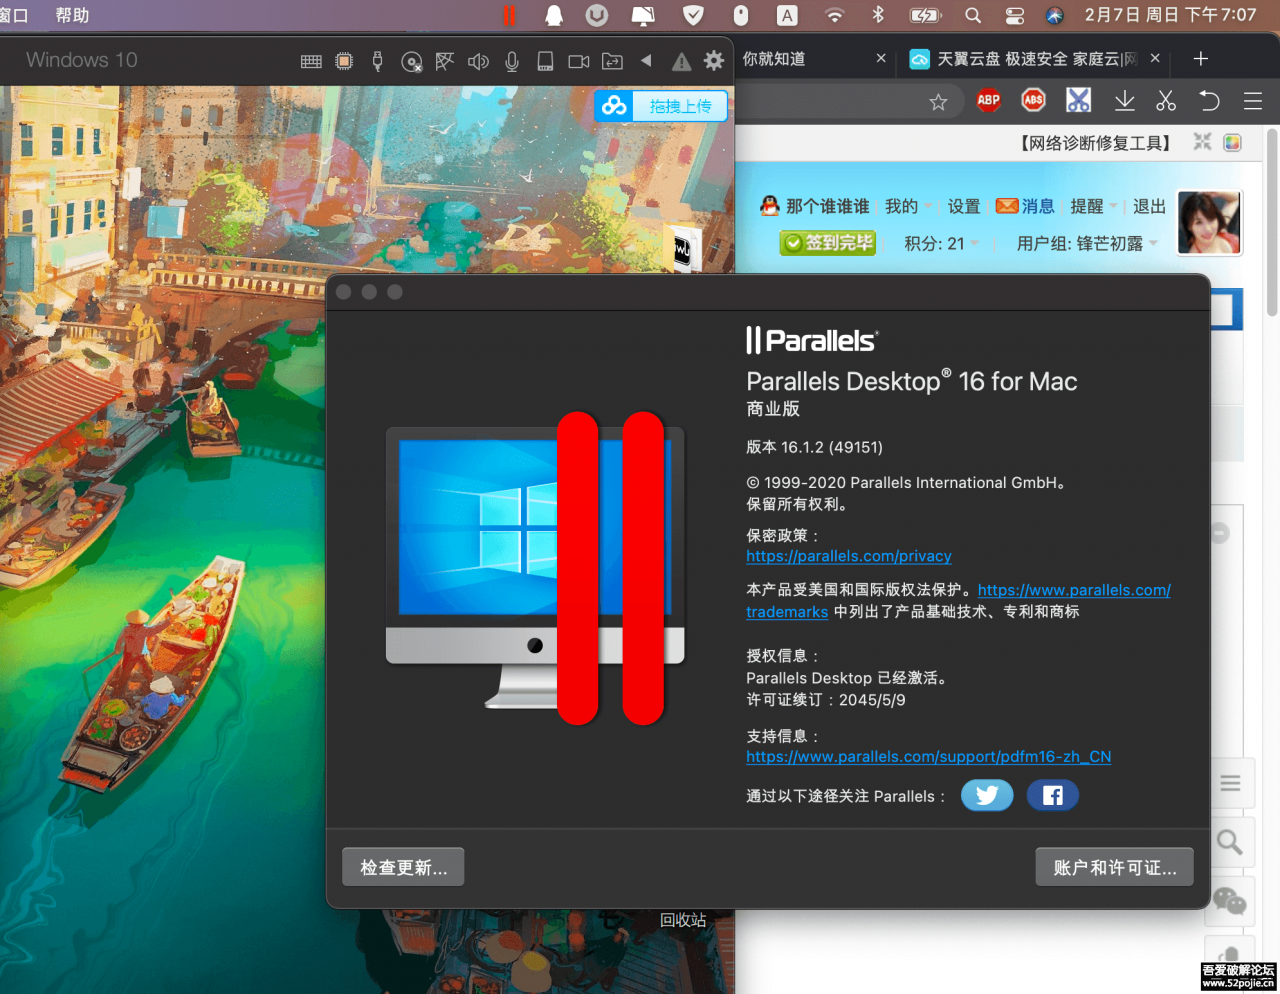Click 签到完毕 check-in button

pos(828,242)
